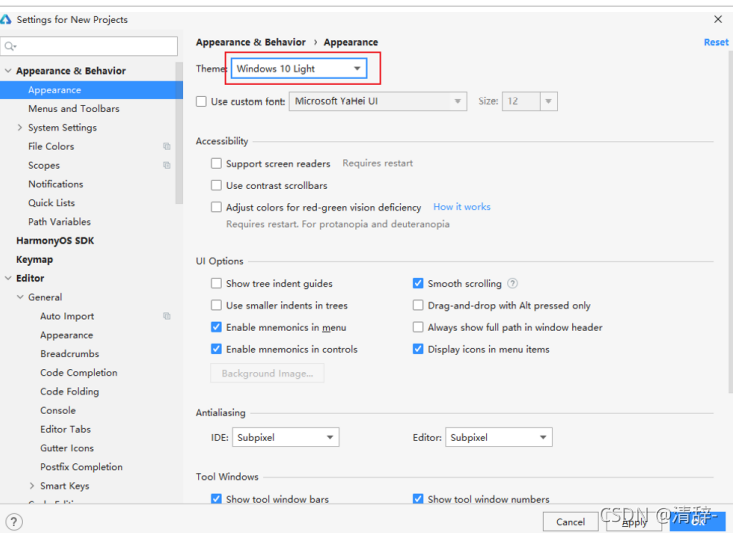Image resolution: width=733 pixels, height=533 pixels.
Task: Collapse the Editor tree node
Action: point(8,278)
